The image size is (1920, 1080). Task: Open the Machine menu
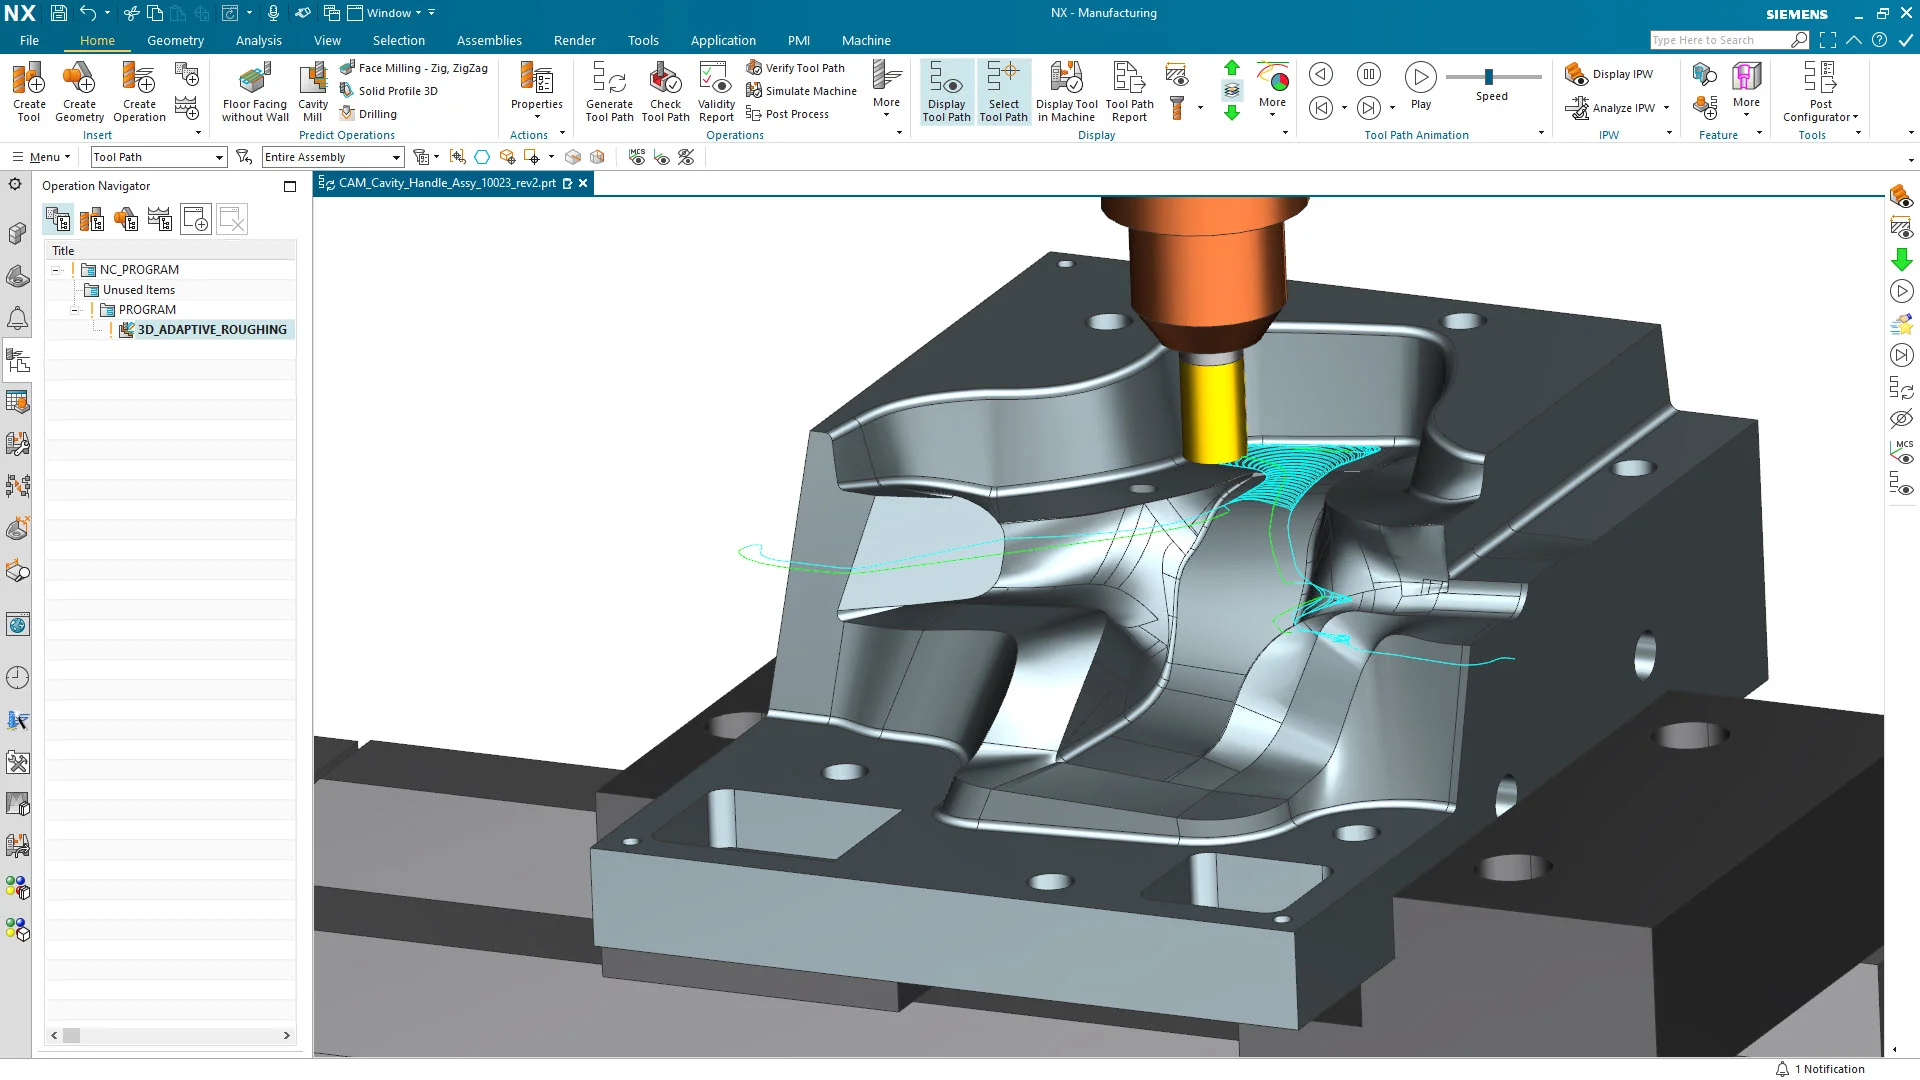click(866, 40)
